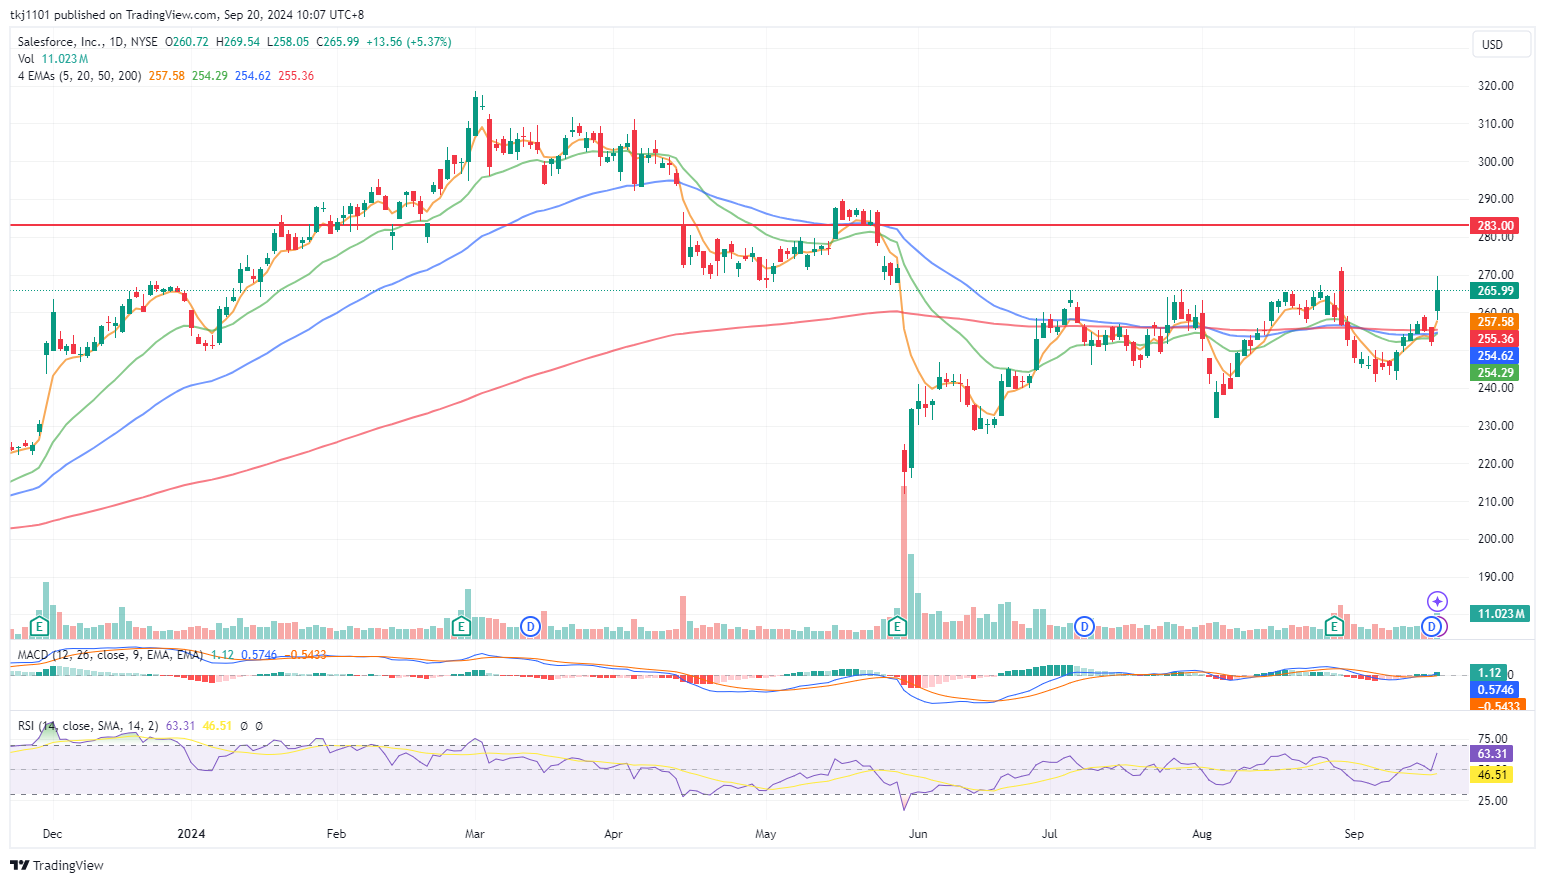Viewport: 1545px width, 883px height.
Task: Click the 11.023M volume axis label
Action: click(1500, 613)
